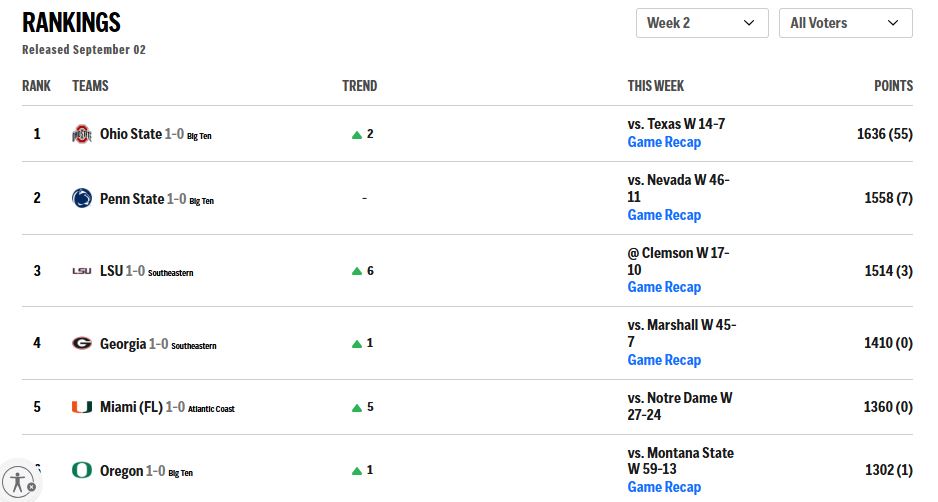Open the accessibility options icon
Screen dimensions: 938x502
coord(19,482)
